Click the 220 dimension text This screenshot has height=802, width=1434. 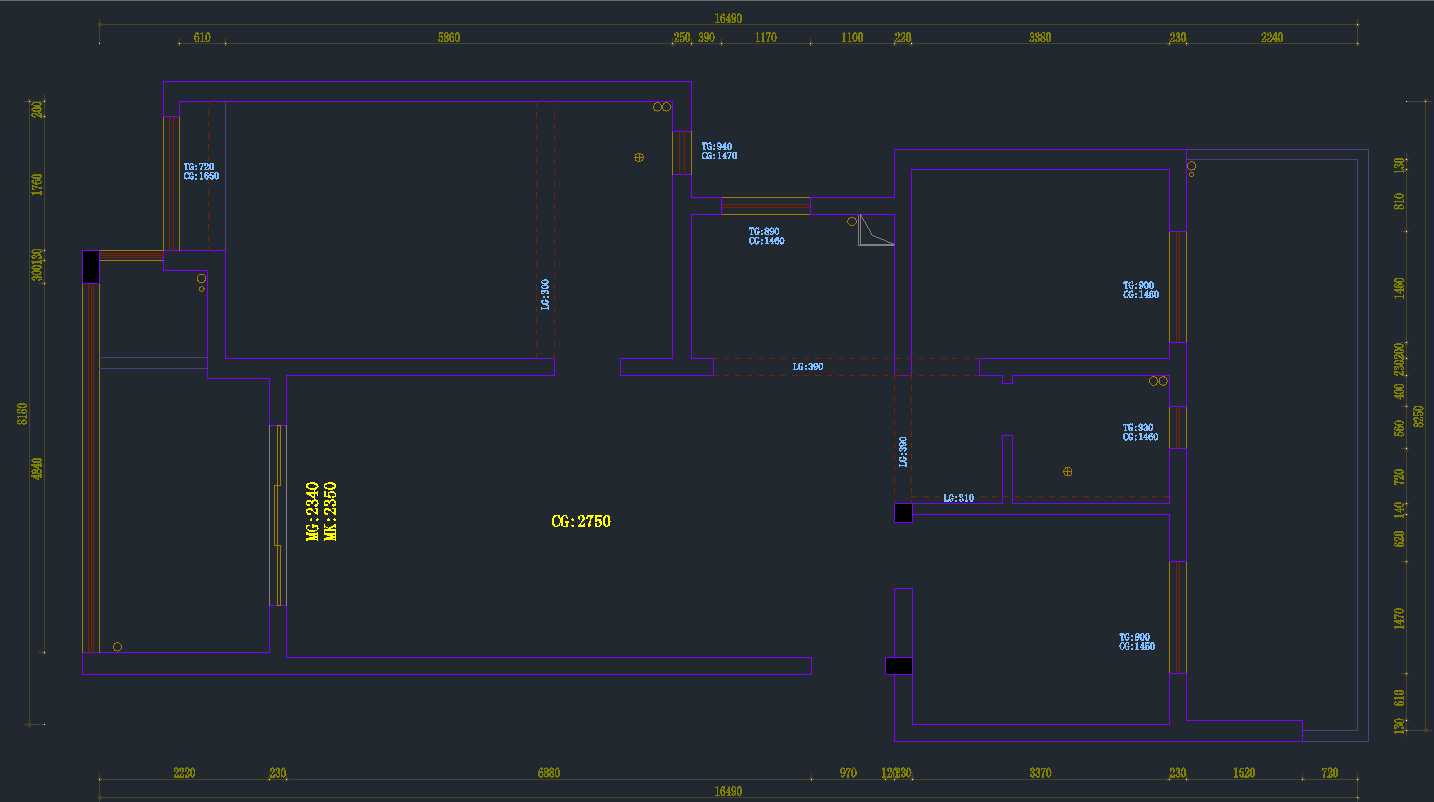tap(903, 38)
